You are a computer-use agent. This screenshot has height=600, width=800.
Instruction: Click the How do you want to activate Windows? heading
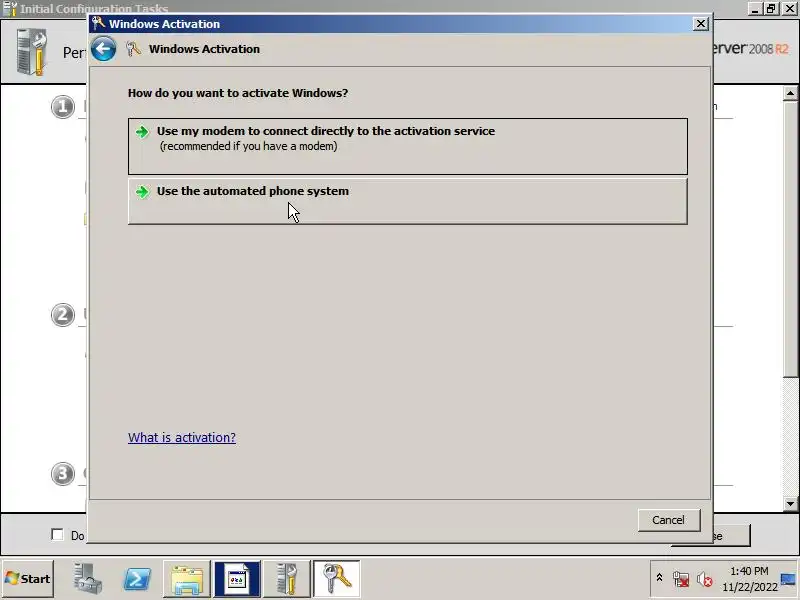coord(238,93)
